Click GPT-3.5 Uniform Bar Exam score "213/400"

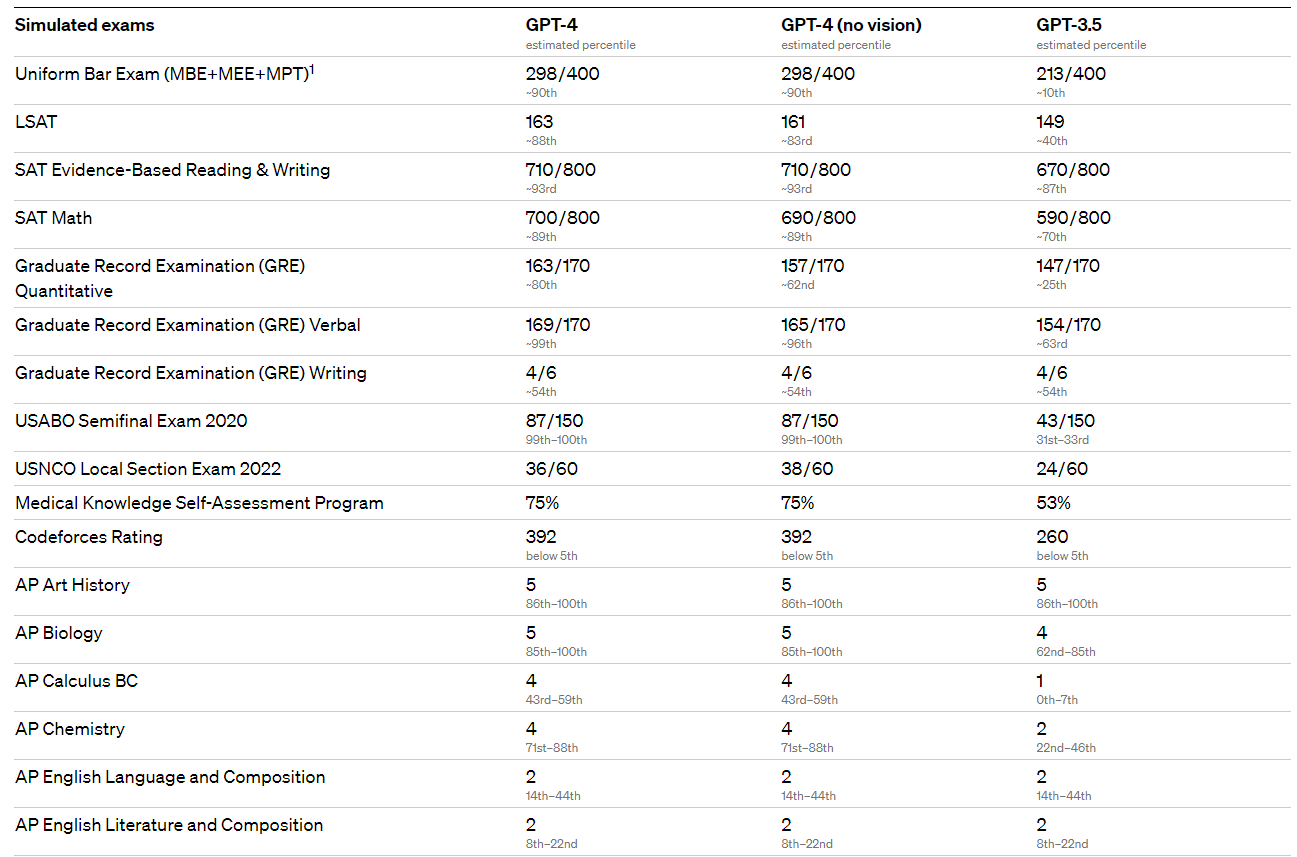click(1071, 74)
